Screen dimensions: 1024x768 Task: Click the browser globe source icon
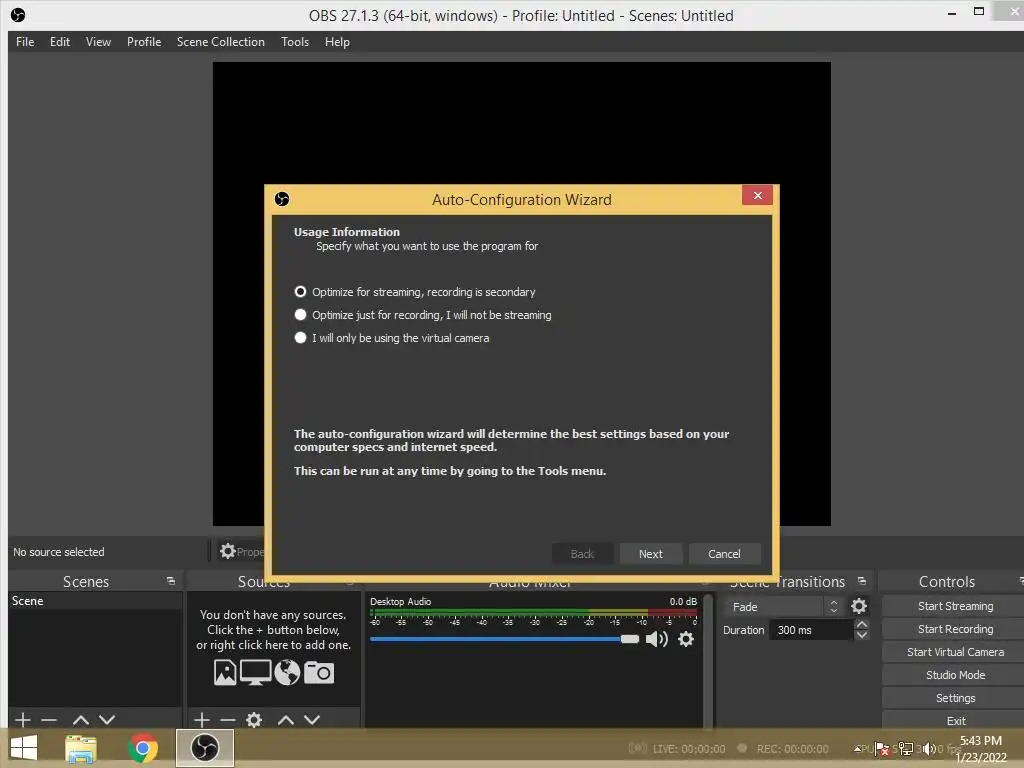pos(287,673)
